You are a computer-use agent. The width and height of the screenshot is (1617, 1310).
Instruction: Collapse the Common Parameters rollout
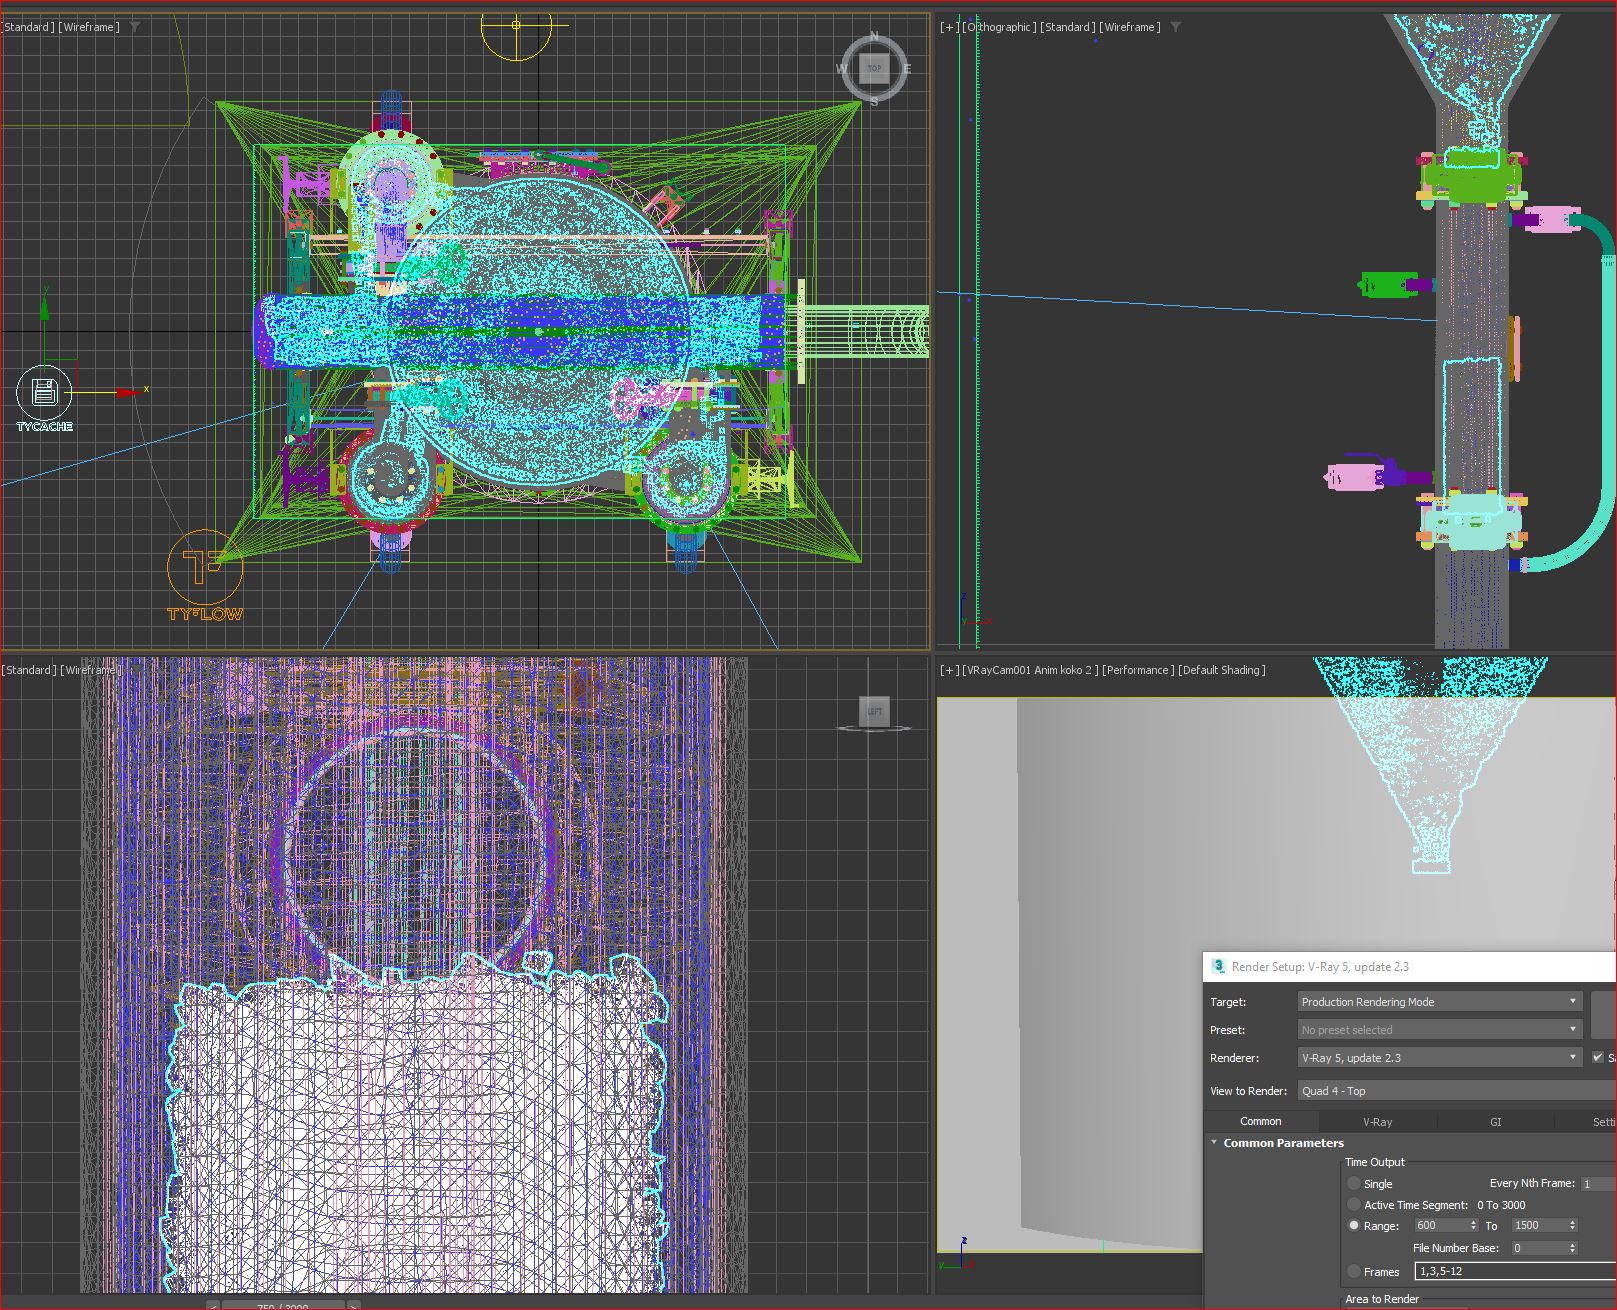pos(1214,1142)
